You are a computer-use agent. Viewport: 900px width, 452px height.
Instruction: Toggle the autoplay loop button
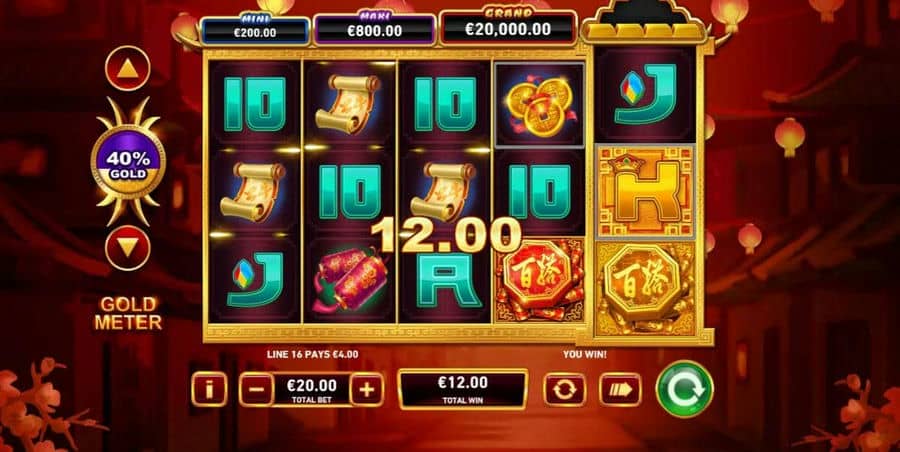pyautogui.click(x=564, y=389)
